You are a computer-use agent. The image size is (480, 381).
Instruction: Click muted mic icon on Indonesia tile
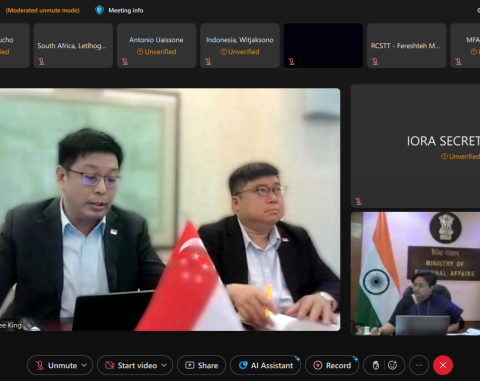pos(208,61)
